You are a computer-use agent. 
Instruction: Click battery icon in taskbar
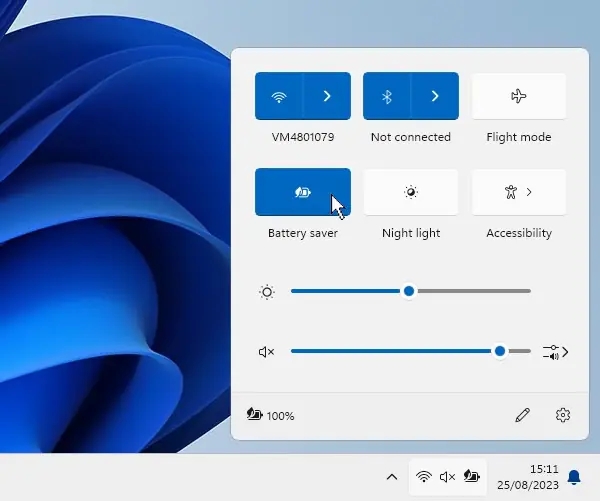click(x=471, y=477)
